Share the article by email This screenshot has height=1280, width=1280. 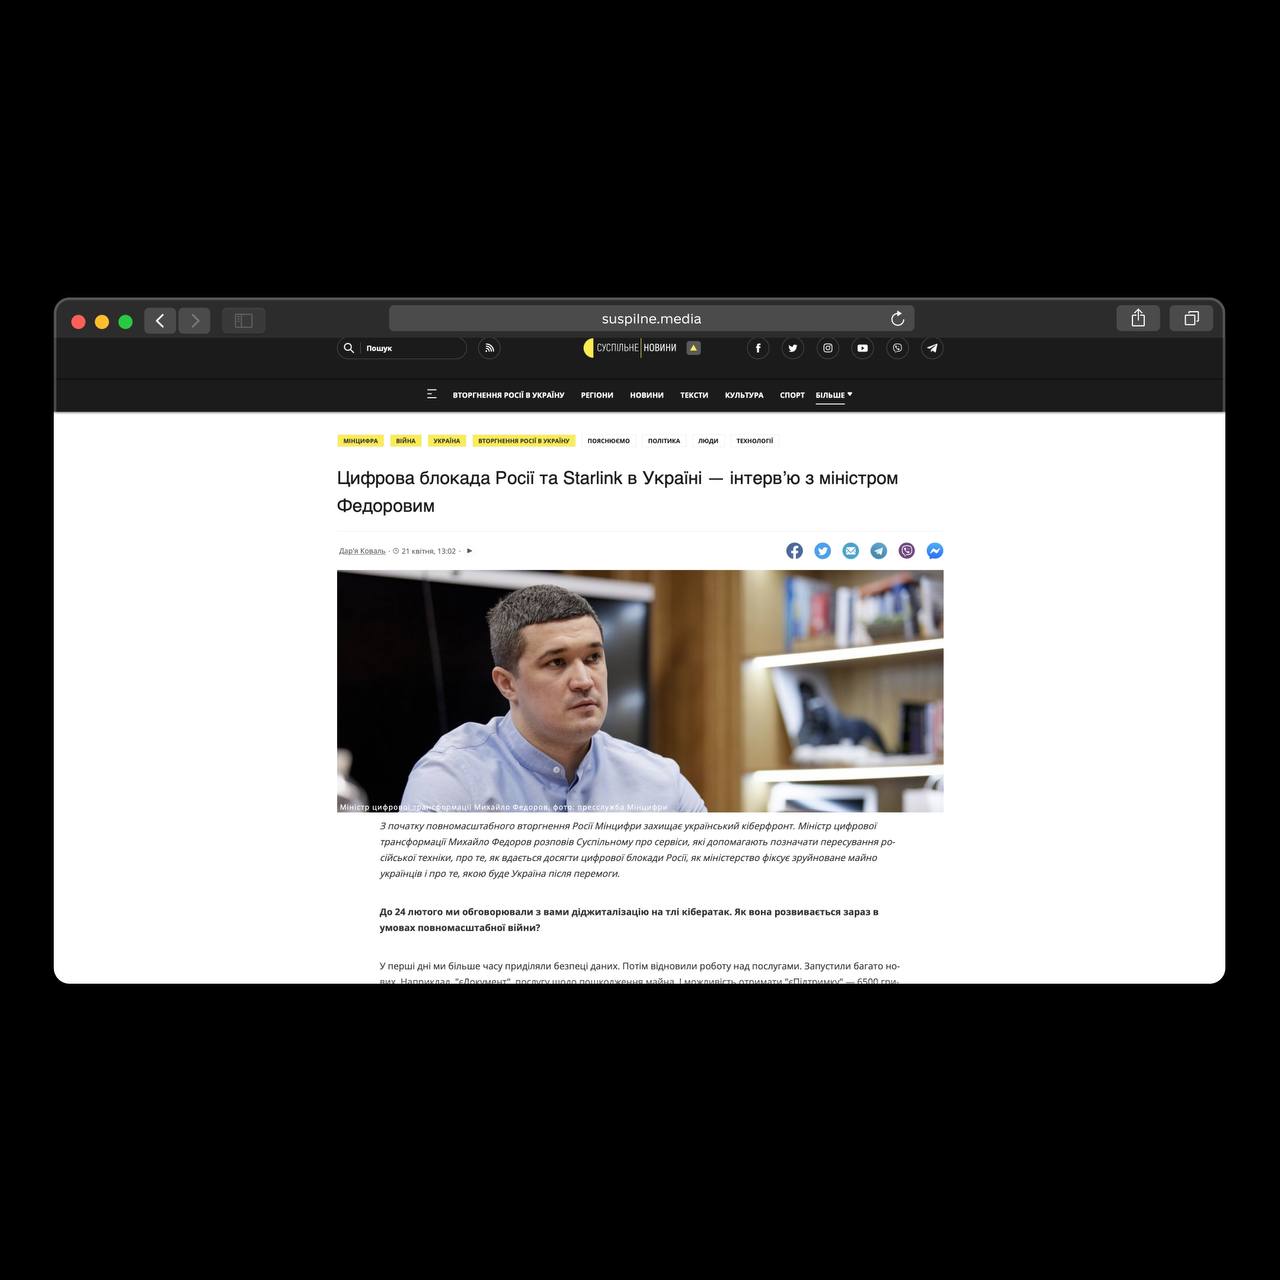point(850,551)
